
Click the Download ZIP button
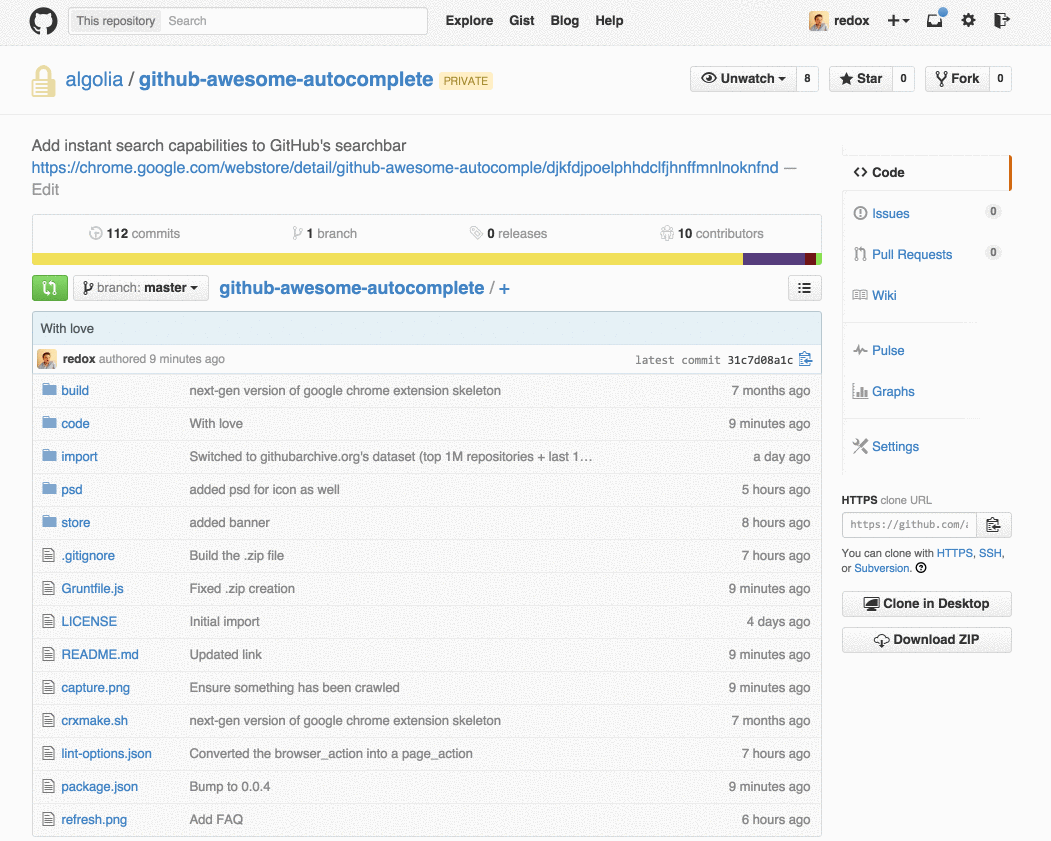tap(926, 640)
